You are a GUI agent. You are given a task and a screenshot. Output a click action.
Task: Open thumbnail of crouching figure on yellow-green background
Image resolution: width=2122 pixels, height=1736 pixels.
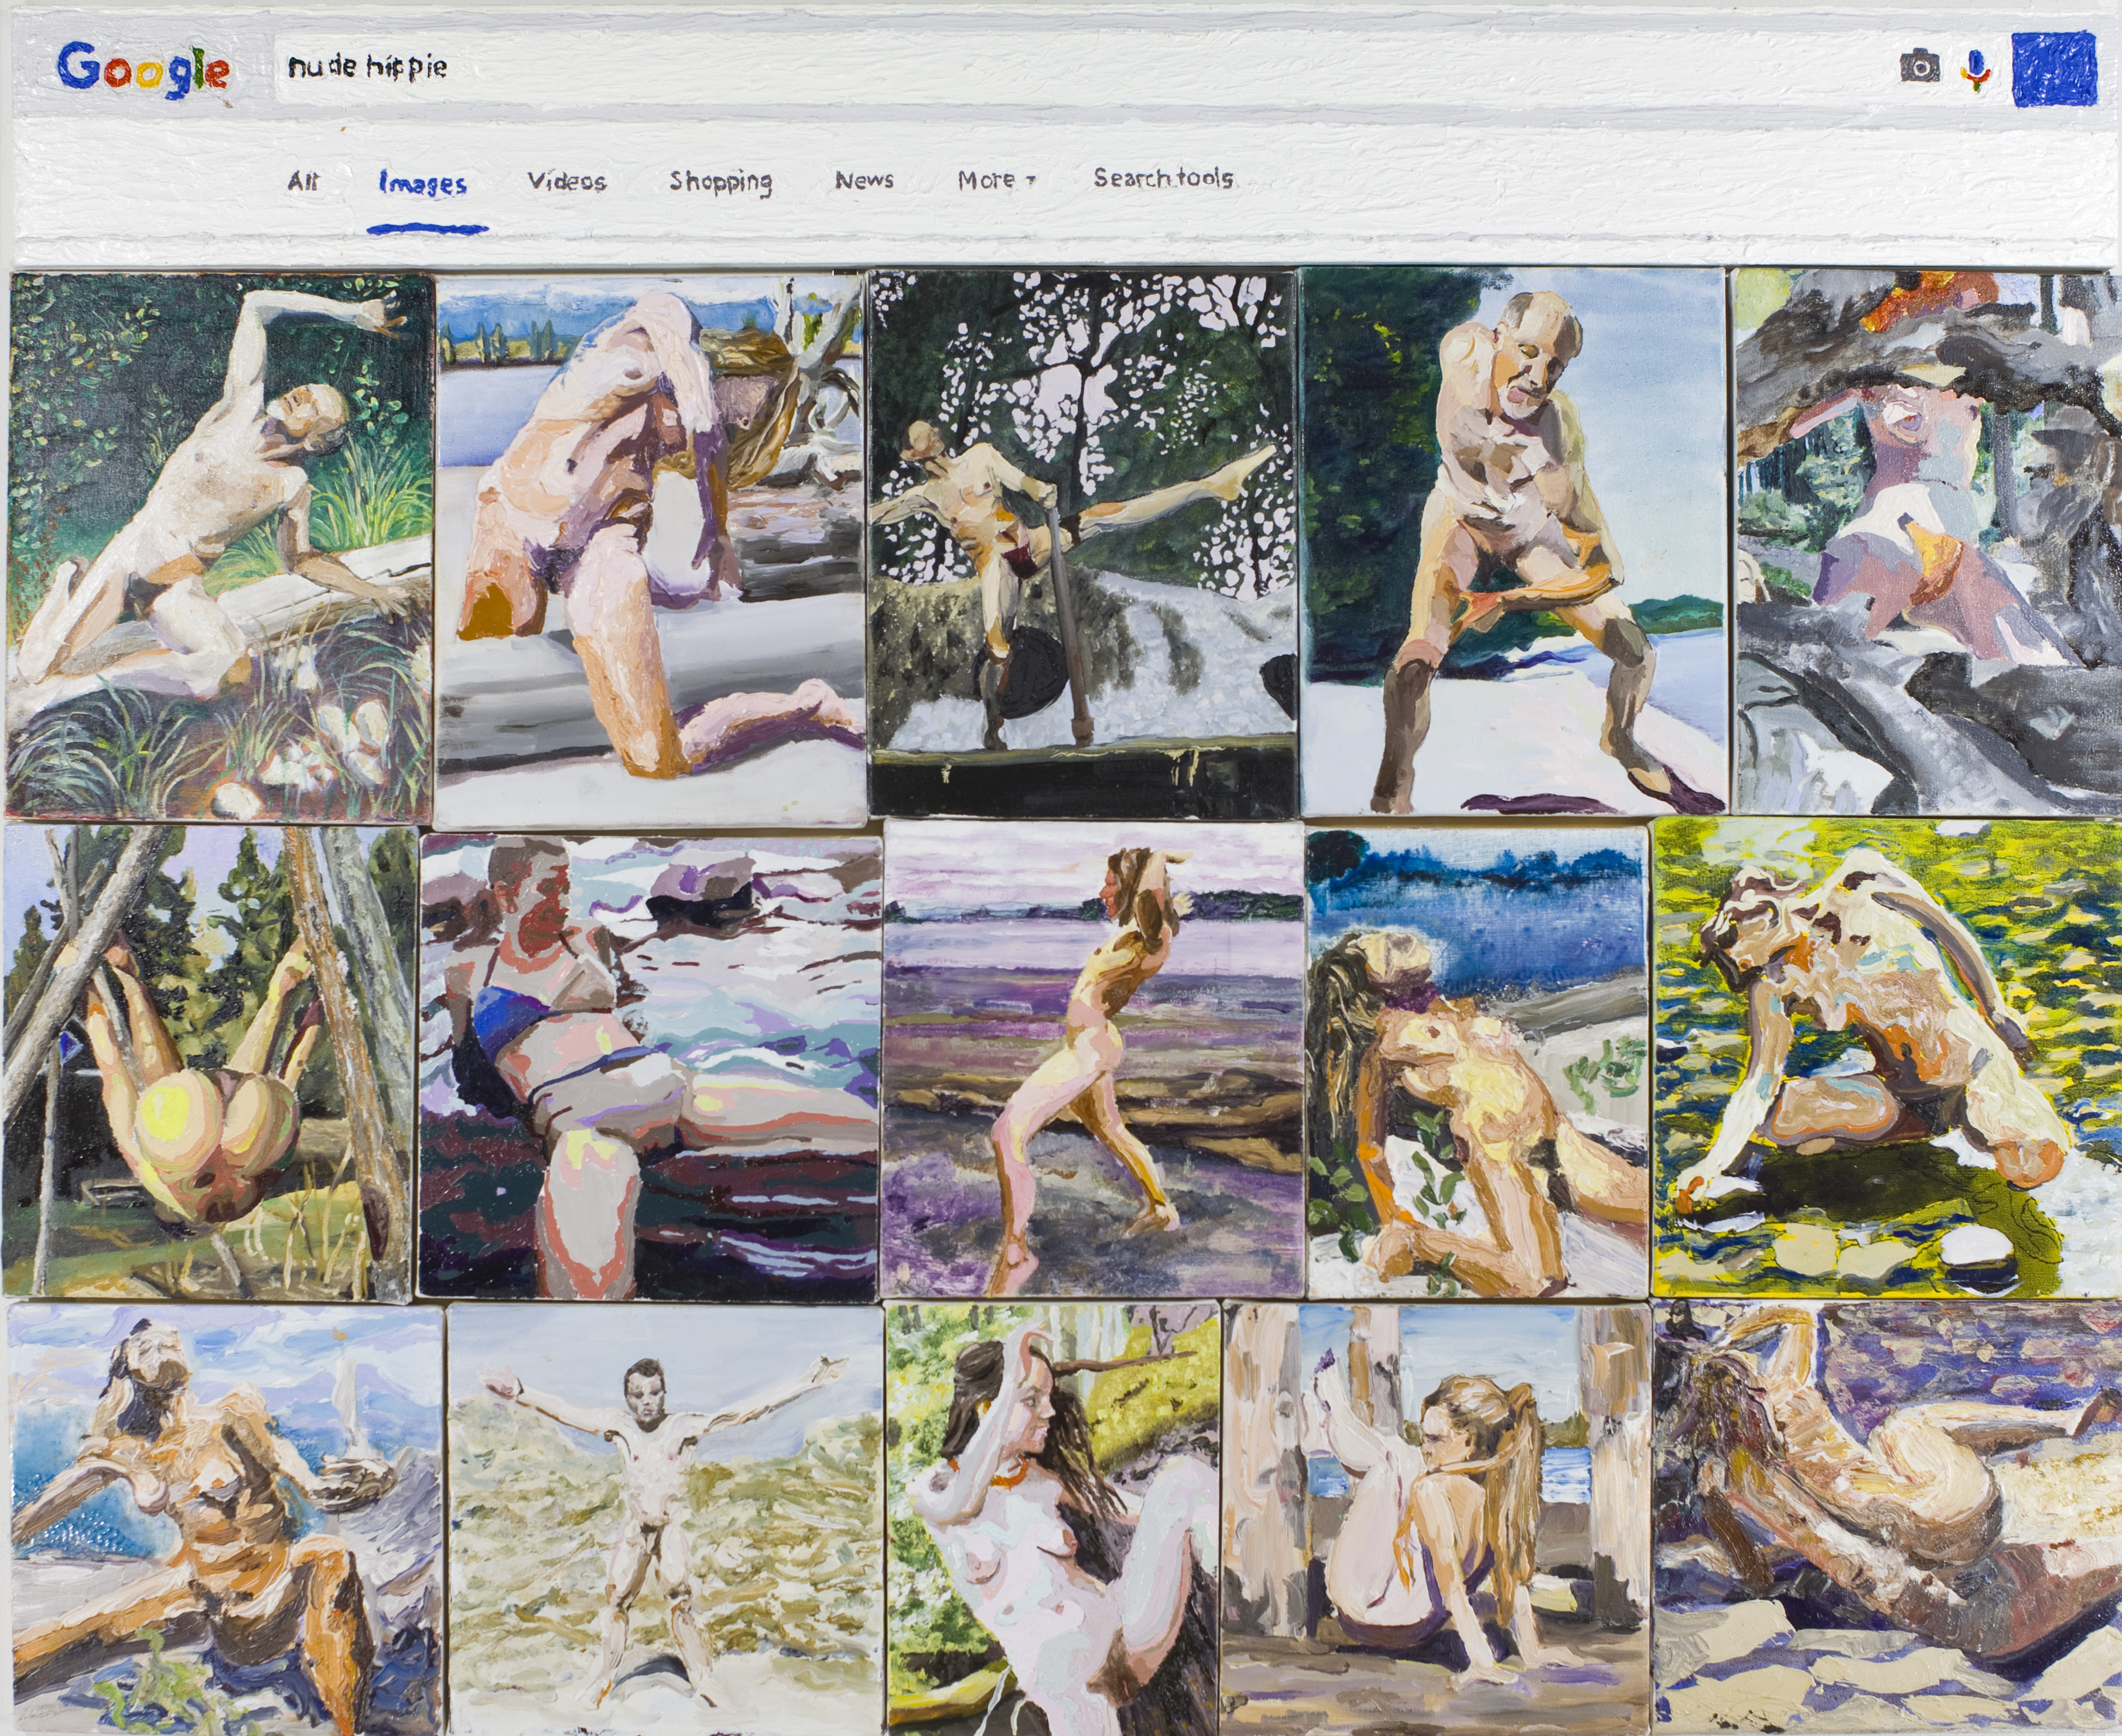pos(1887,1057)
